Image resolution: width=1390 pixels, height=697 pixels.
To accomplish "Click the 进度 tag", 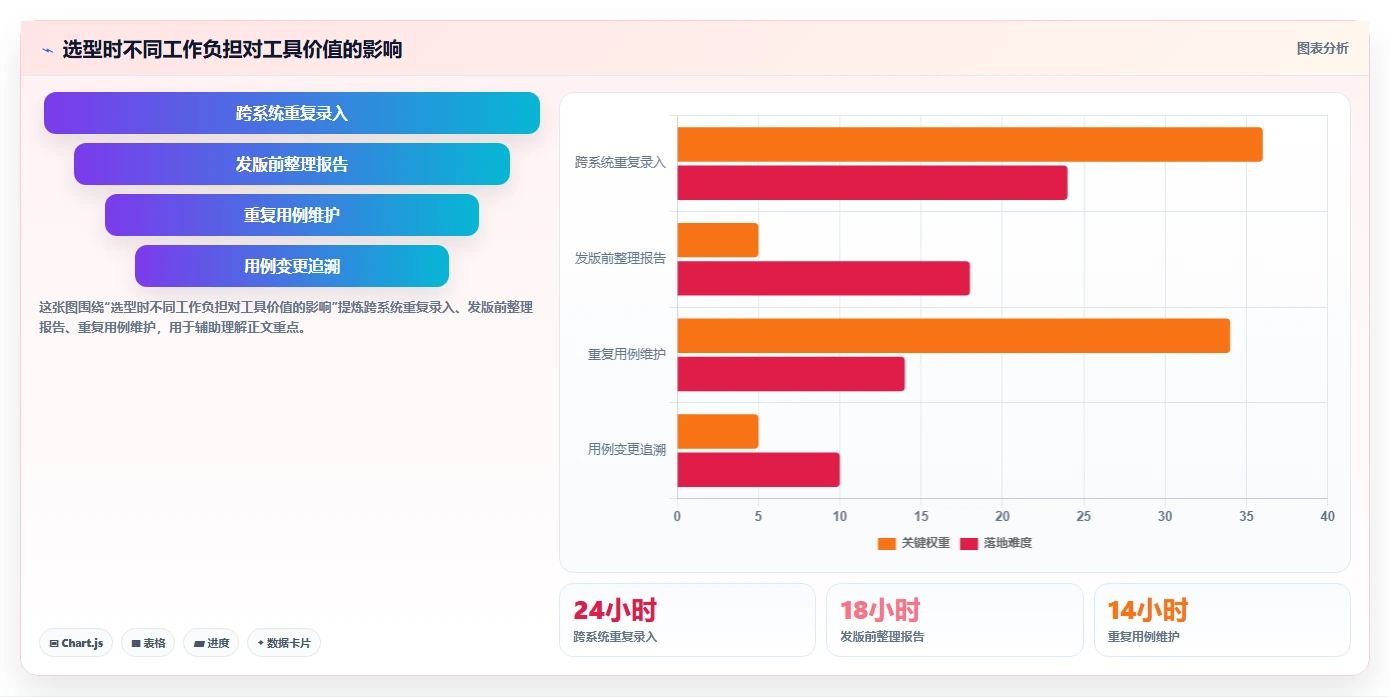I will 211,643.
